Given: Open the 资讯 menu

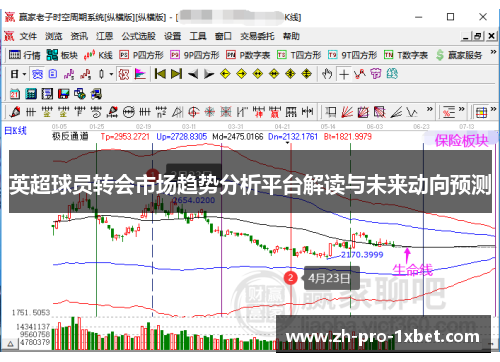Looking at the screenshot, I should coord(79,36).
